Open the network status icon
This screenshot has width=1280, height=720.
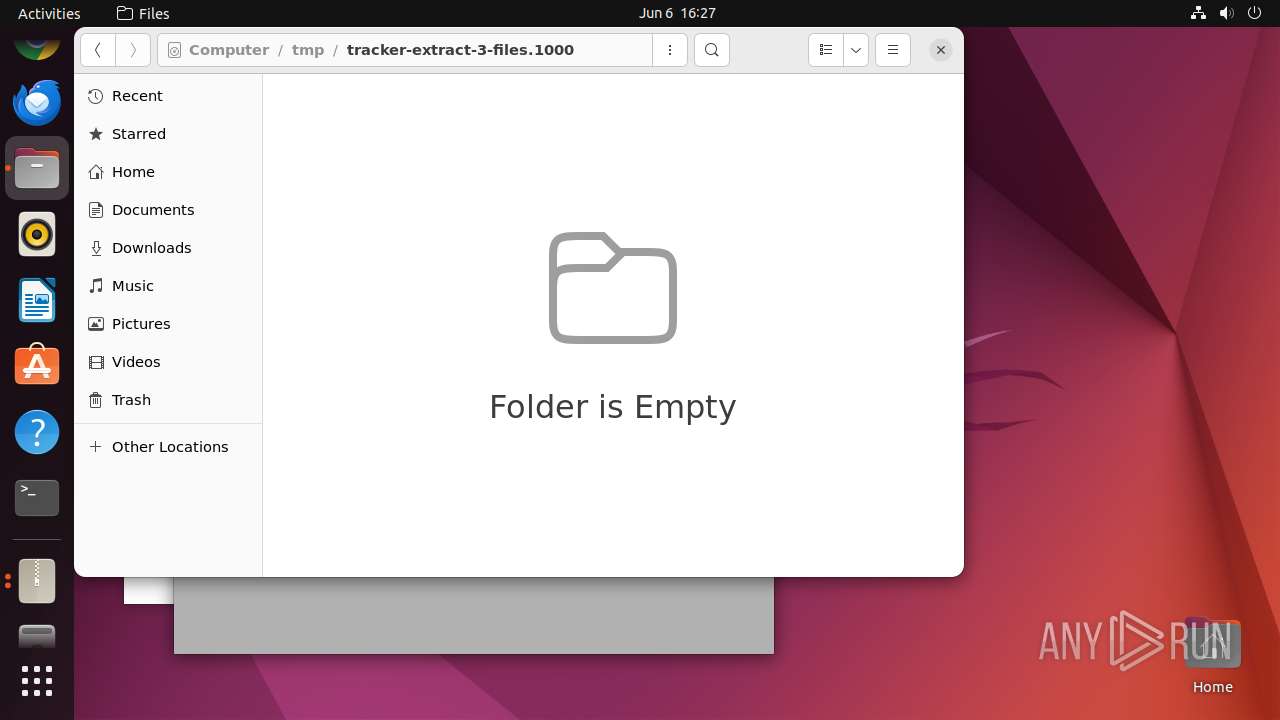pos(1198,13)
